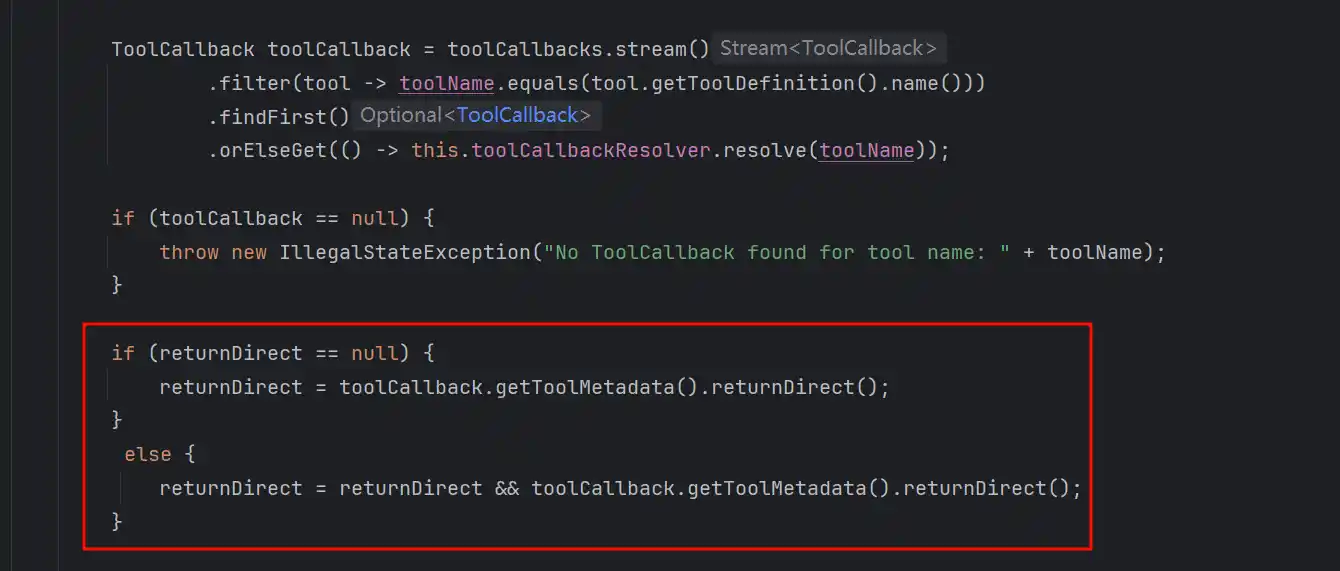The image size is (1340, 571).
Task: Click the && operator in the else block
Action: click(x=507, y=488)
